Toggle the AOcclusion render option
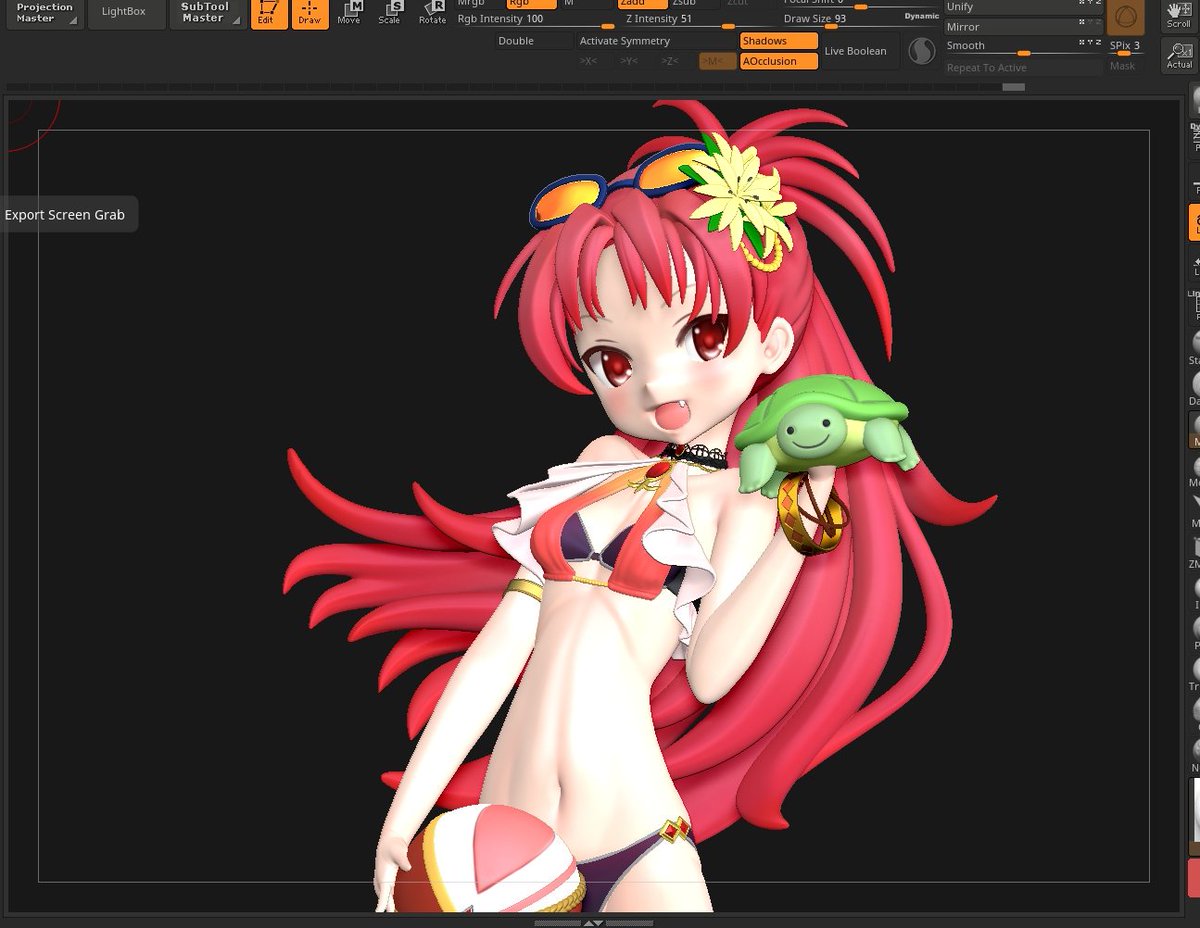The height and width of the screenshot is (928, 1200). click(779, 61)
